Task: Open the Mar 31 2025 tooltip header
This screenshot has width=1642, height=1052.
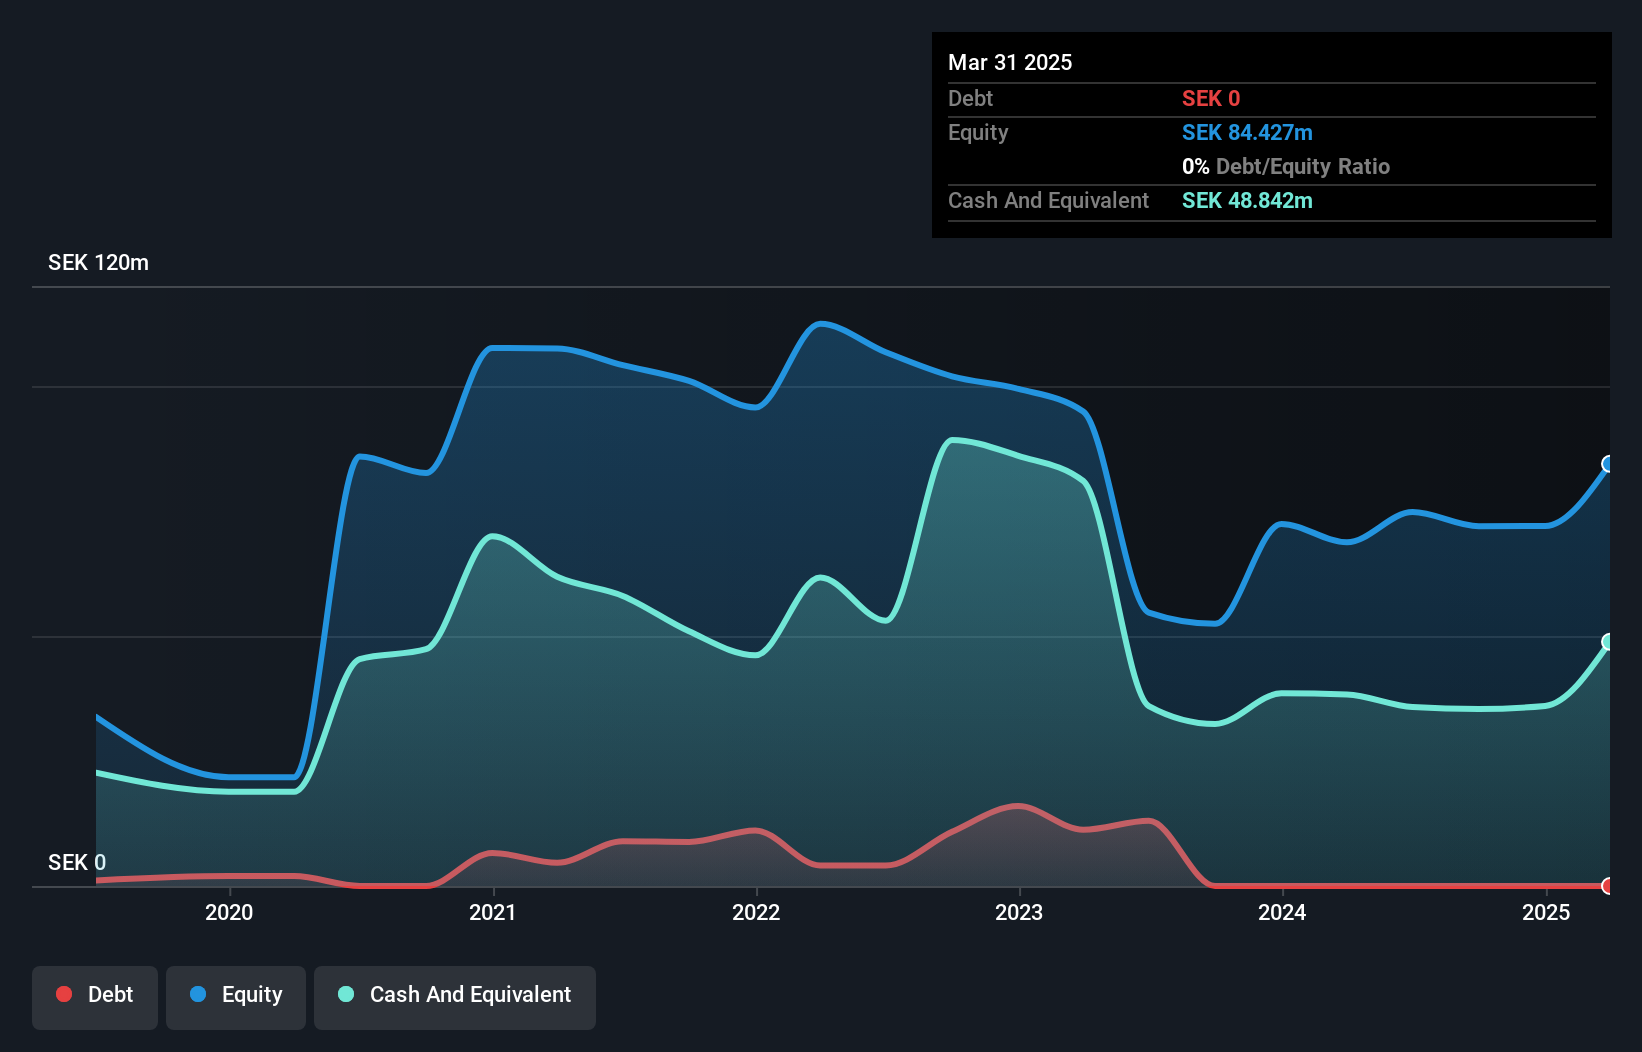Action: (x=1010, y=62)
